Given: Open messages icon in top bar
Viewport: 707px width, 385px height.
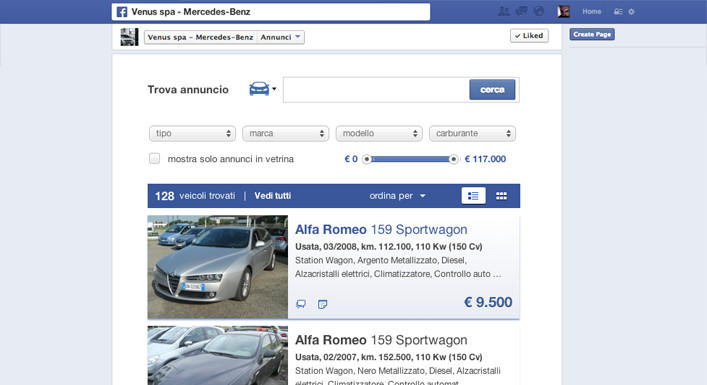Looking at the screenshot, I should [x=522, y=12].
